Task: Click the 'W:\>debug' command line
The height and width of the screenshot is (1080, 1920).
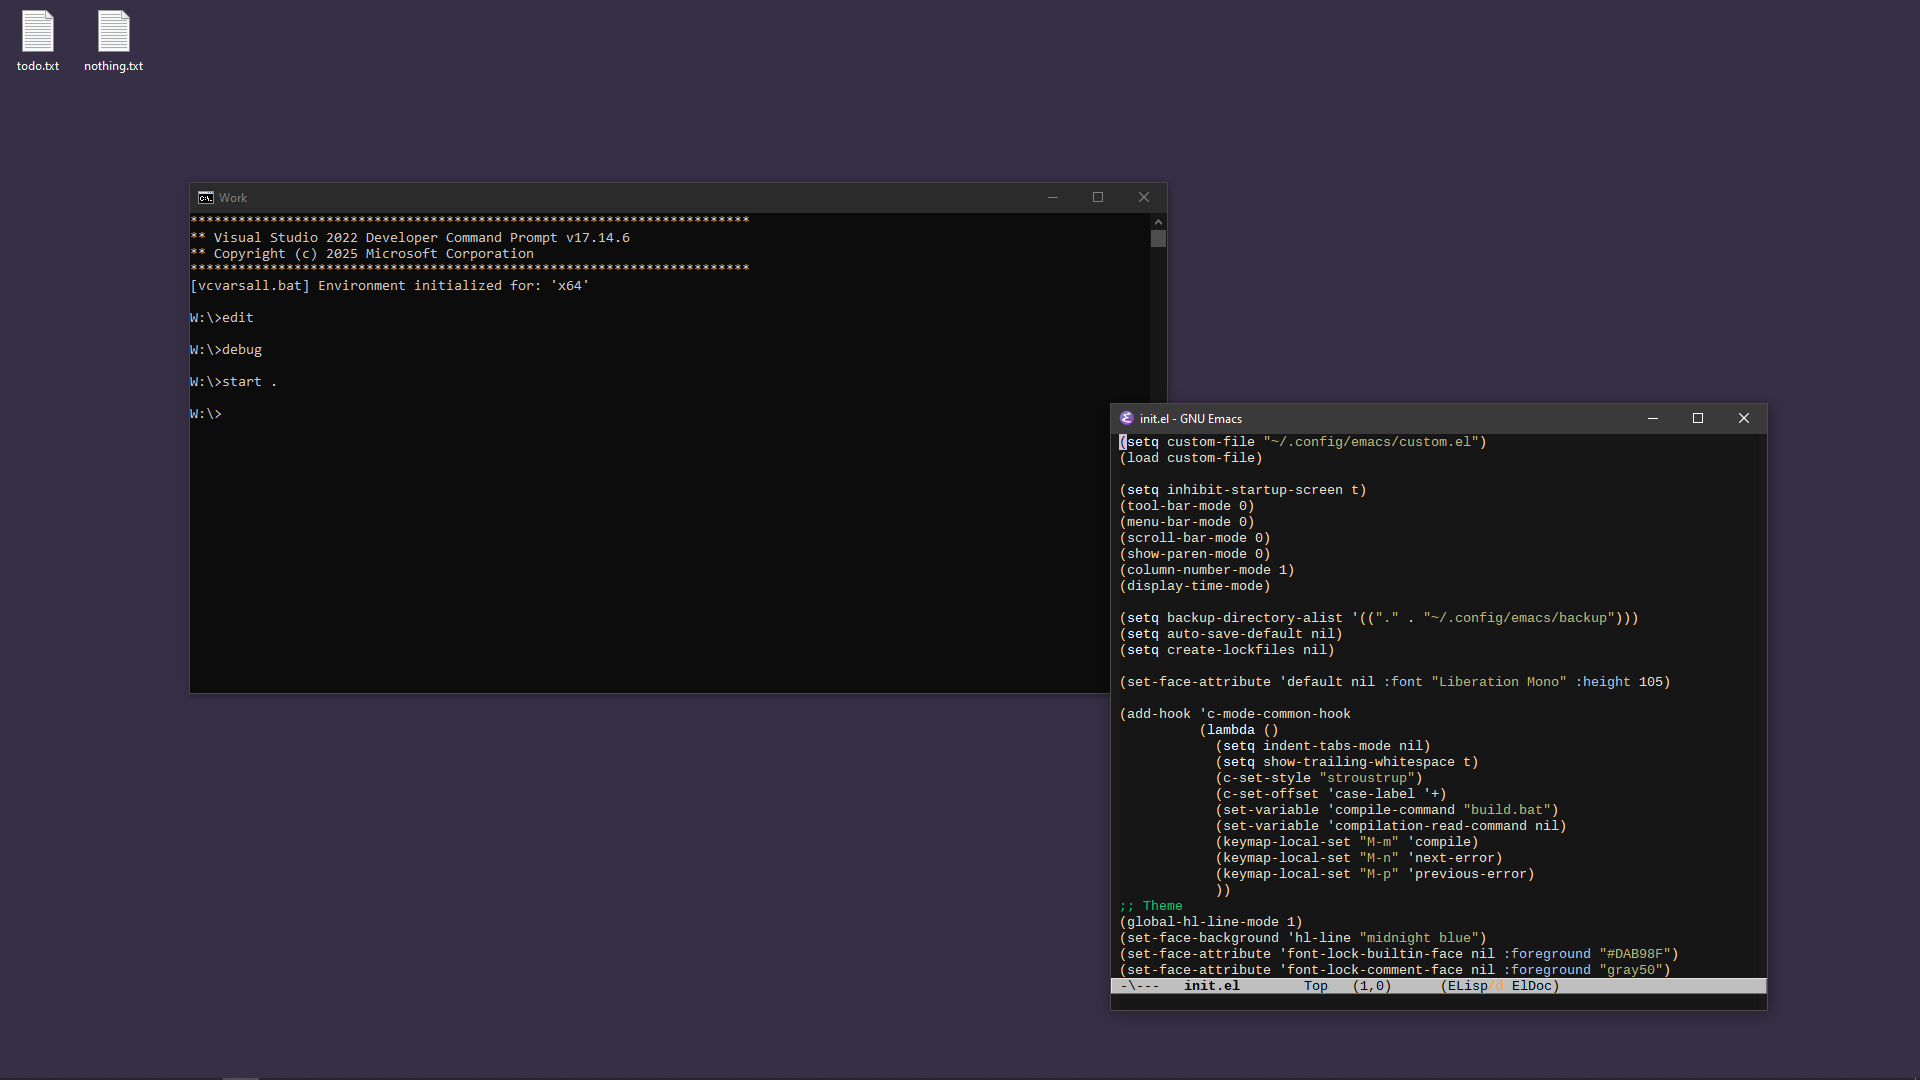Action: 226,350
